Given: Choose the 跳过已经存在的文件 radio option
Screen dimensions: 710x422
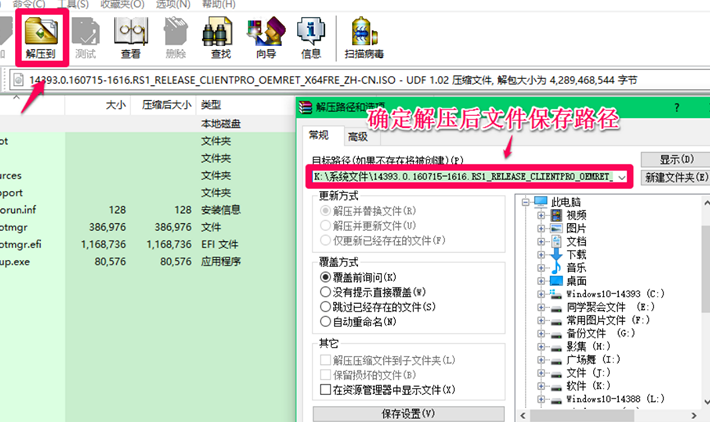Looking at the screenshot, I should click(325, 306).
